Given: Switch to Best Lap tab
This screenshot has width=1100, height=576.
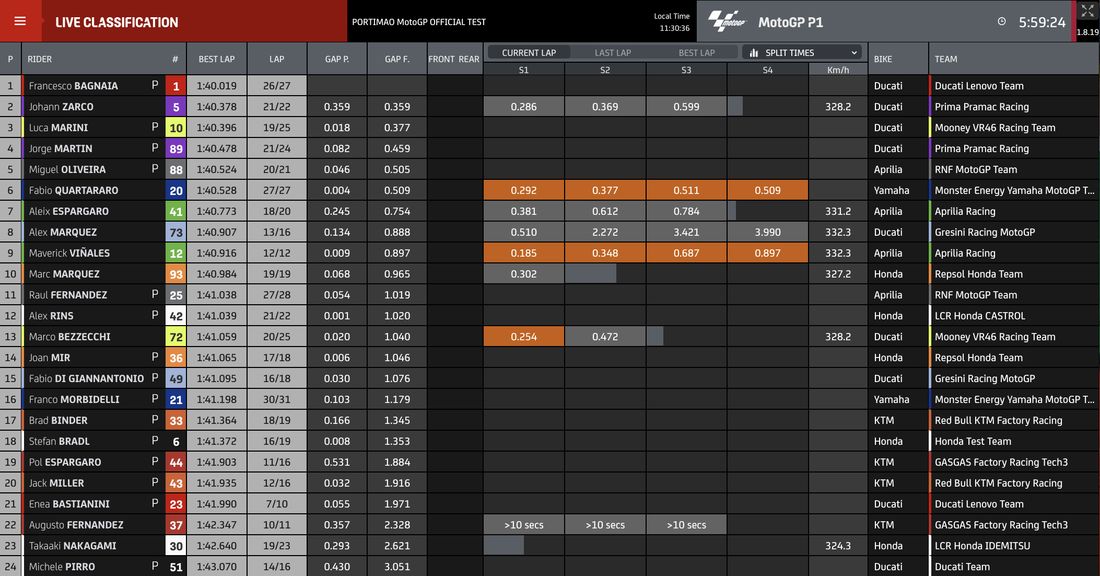Looking at the screenshot, I should (696, 53).
